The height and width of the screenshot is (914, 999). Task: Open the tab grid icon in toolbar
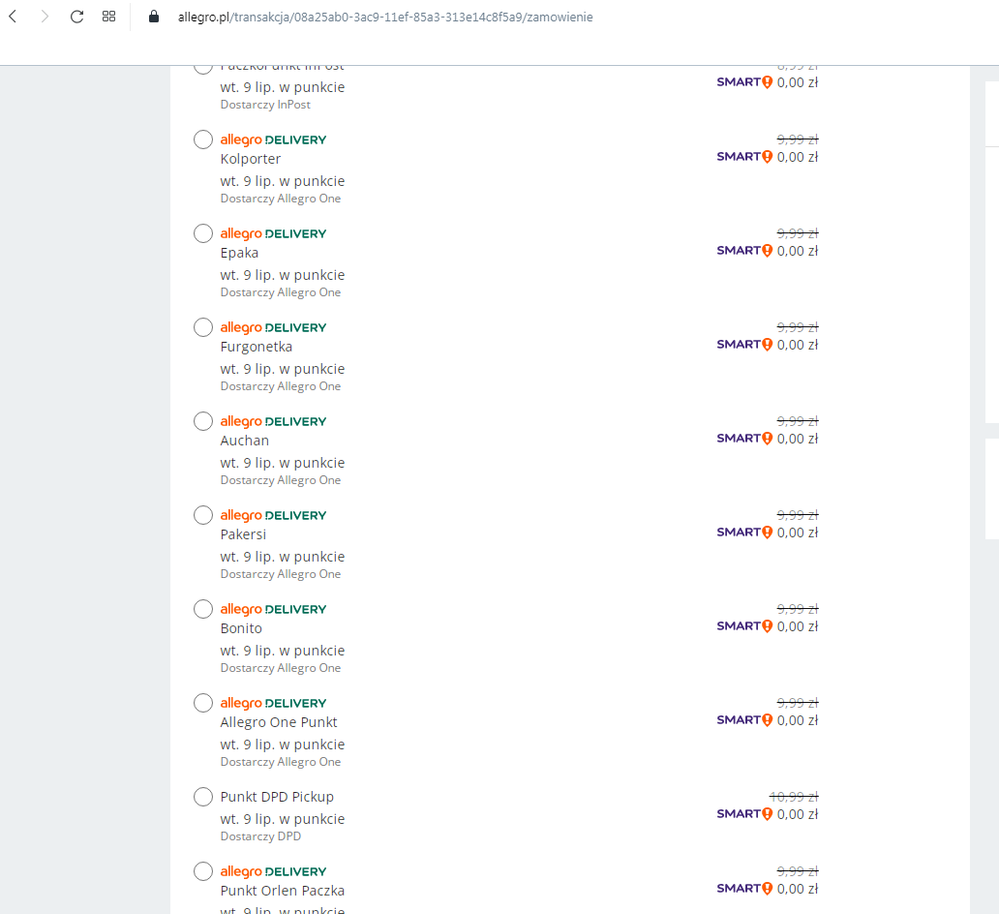109,17
